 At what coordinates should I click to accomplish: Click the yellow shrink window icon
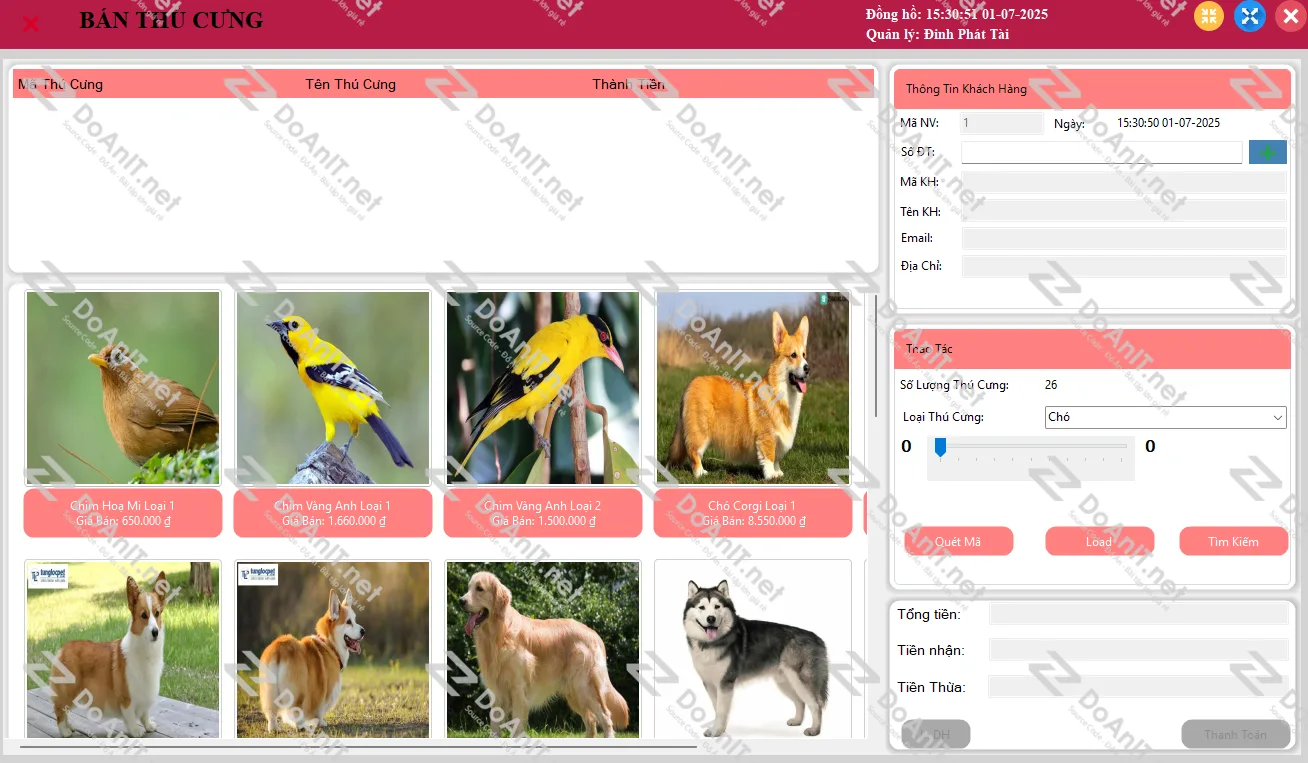(x=1209, y=16)
